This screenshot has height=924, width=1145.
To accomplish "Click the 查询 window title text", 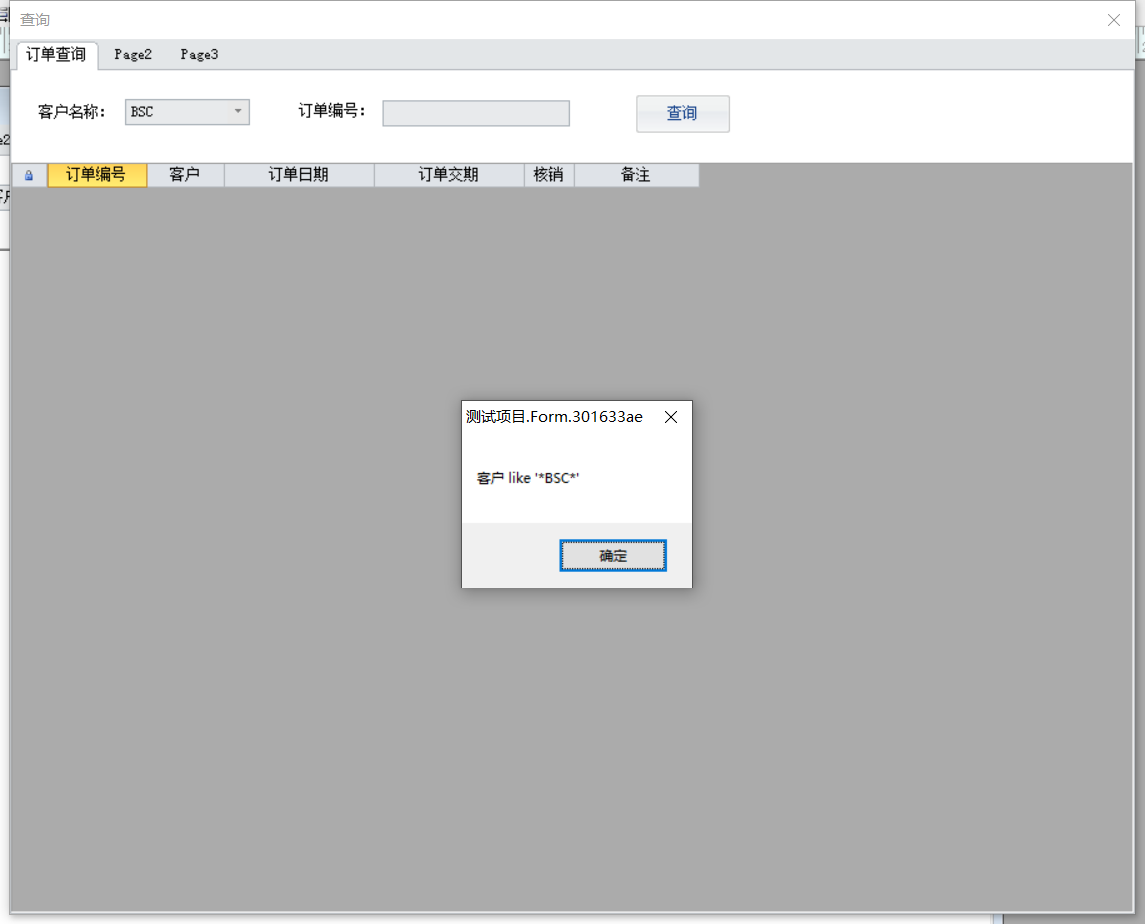I will pyautogui.click(x=35, y=20).
